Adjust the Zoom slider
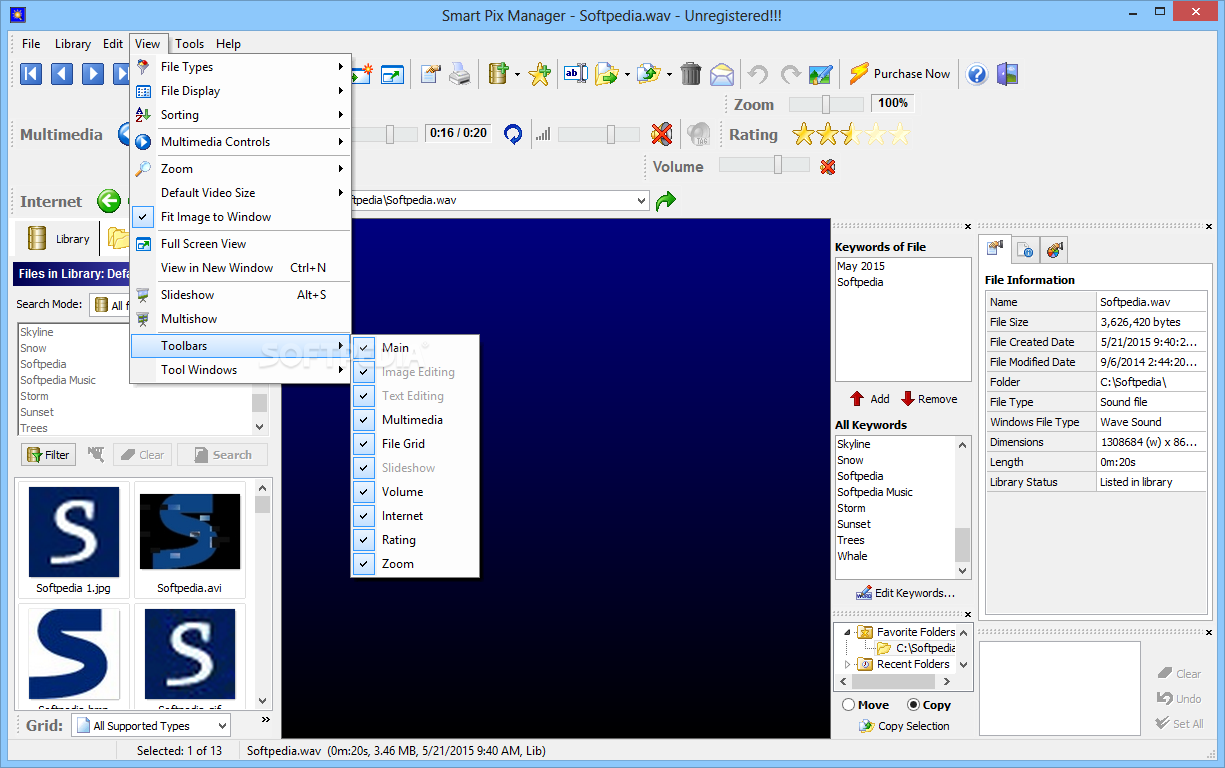The width and height of the screenshot is (1225, 768). pos(826,104)
